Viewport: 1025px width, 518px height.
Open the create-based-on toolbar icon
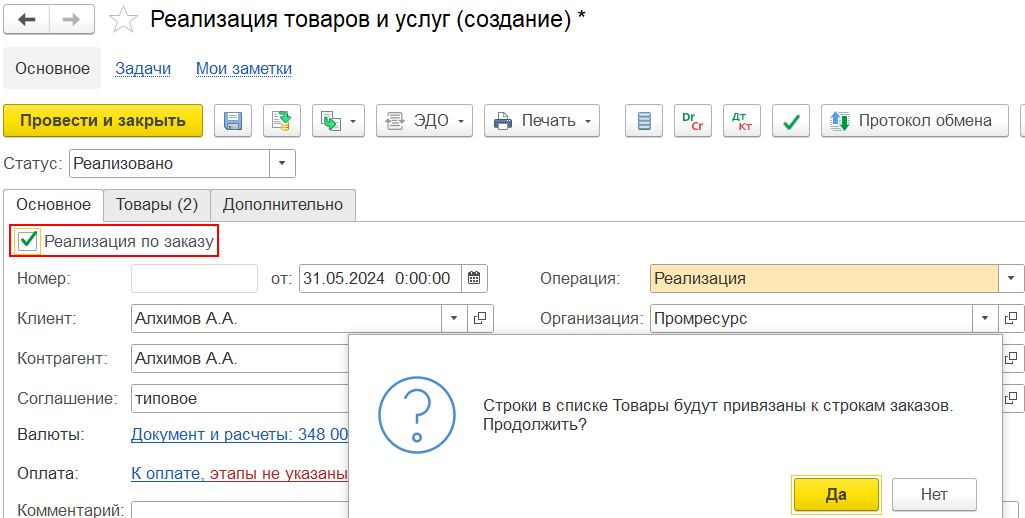tap(338, 121)
